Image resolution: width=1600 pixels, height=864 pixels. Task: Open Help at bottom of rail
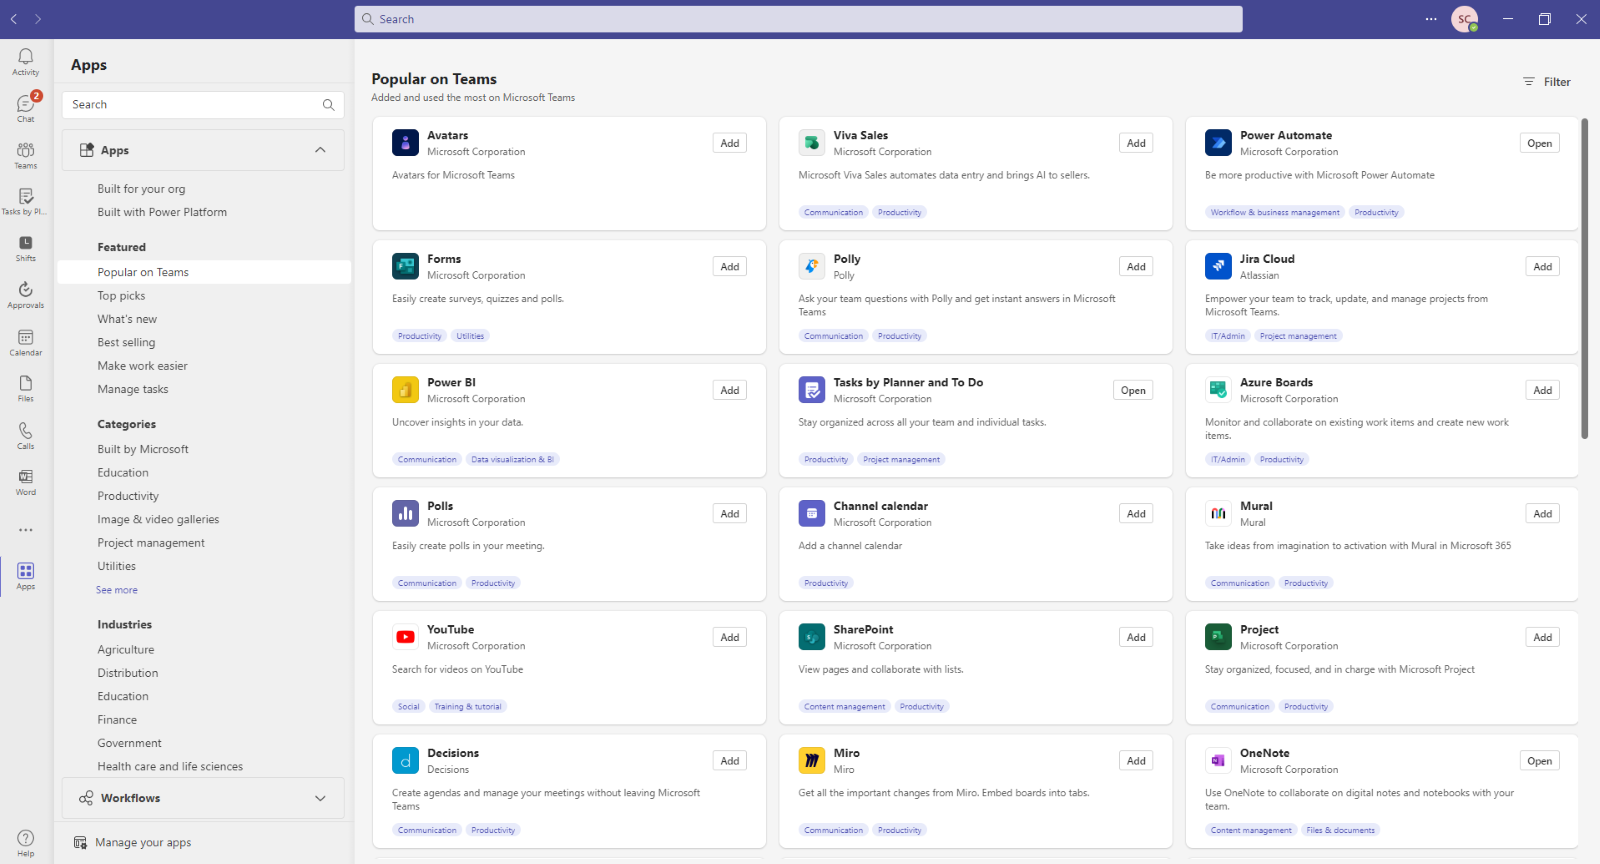[26, 843]
